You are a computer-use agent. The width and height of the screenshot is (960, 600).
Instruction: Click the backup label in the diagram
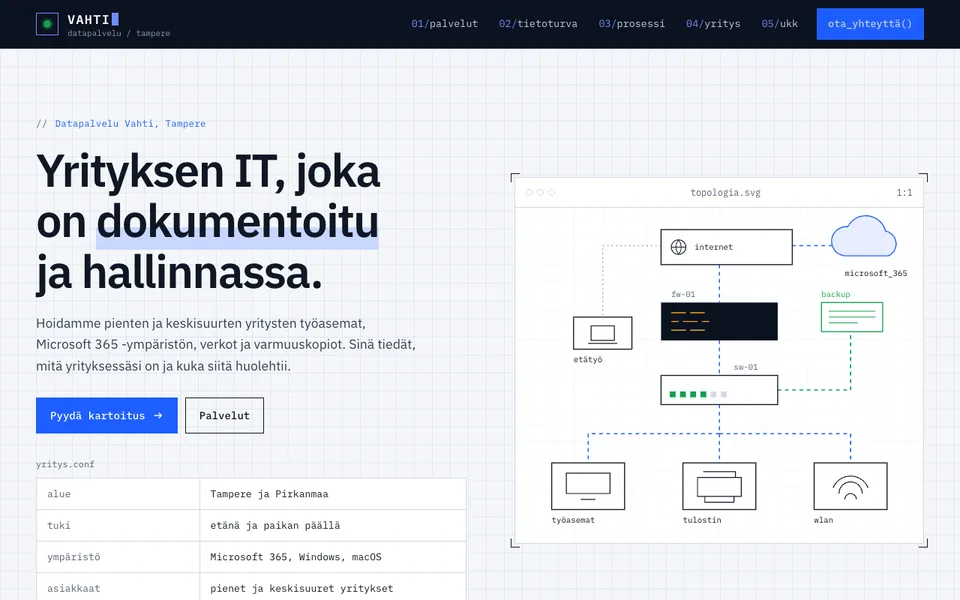point(835,294)
